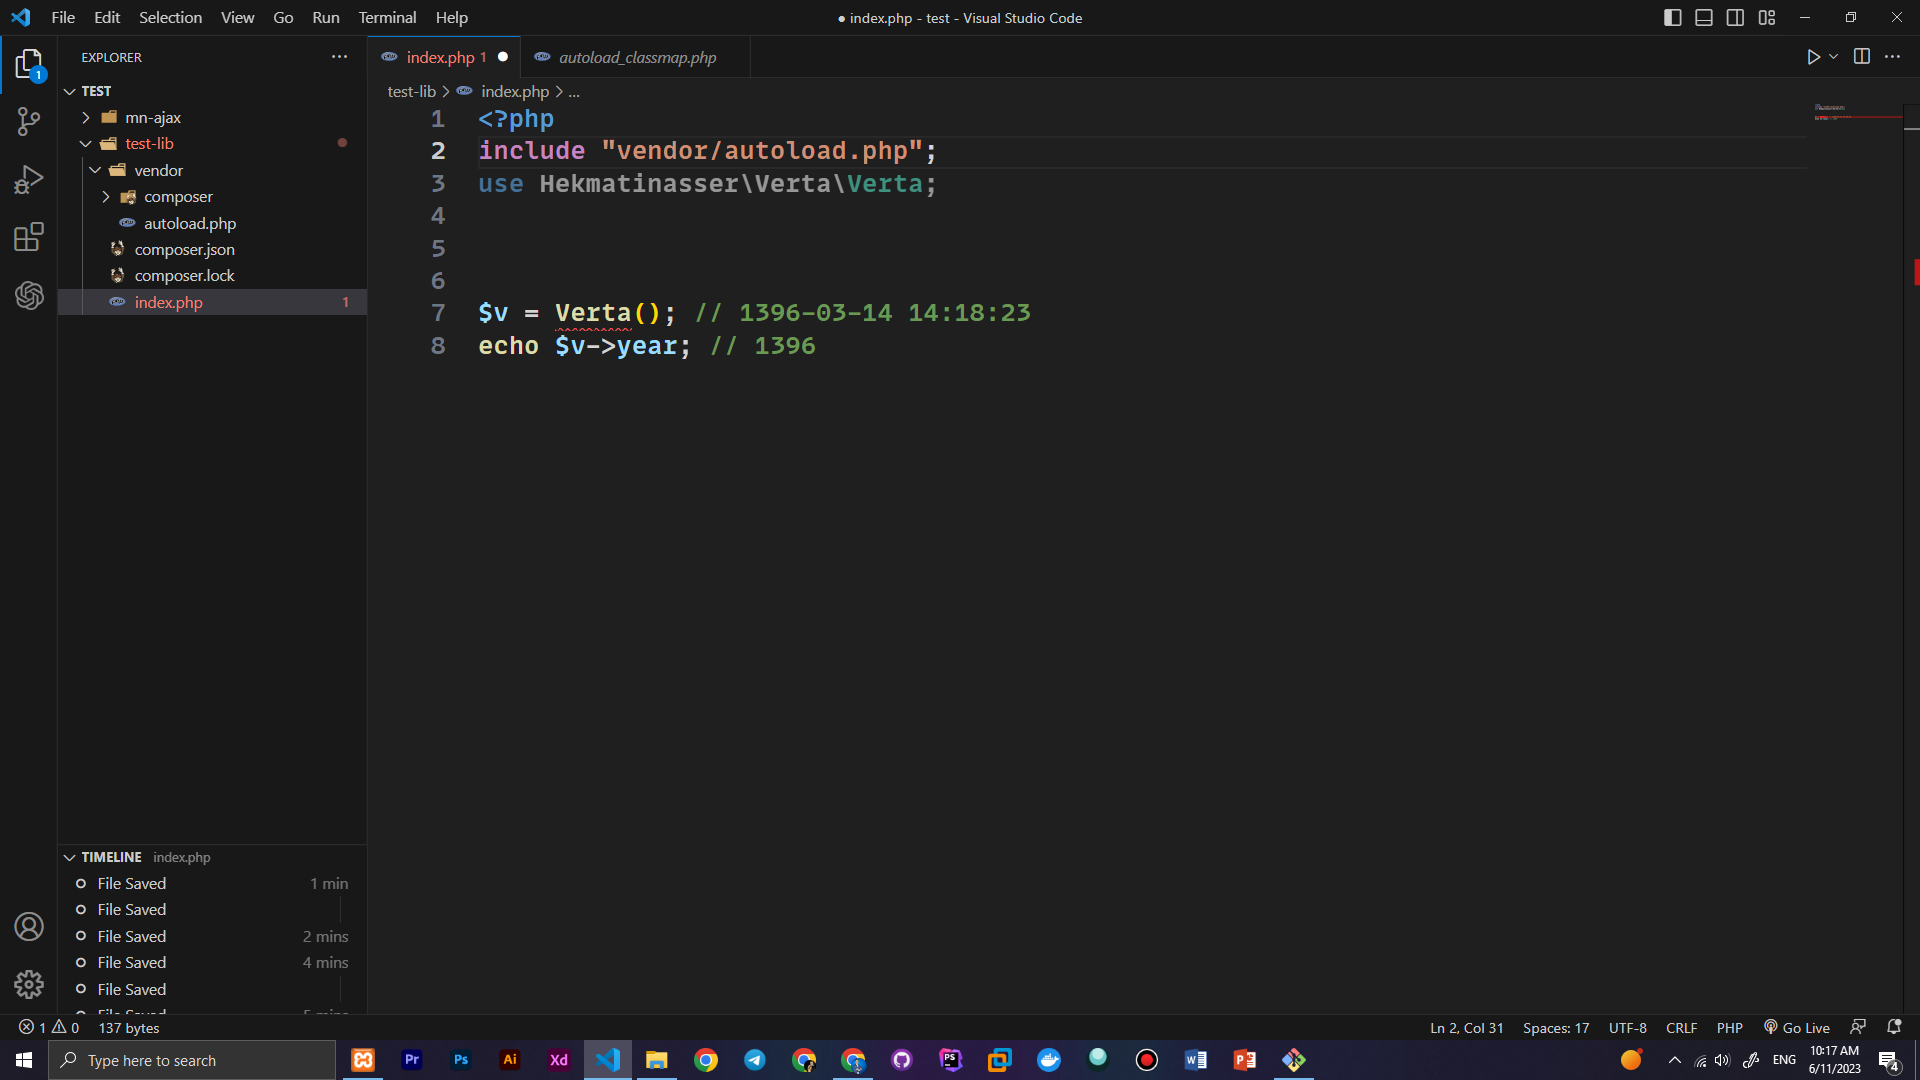Open the Source Control view
Image resolution: width=1920 pixels, height=1080 pixels.
(x=29, y=122)
